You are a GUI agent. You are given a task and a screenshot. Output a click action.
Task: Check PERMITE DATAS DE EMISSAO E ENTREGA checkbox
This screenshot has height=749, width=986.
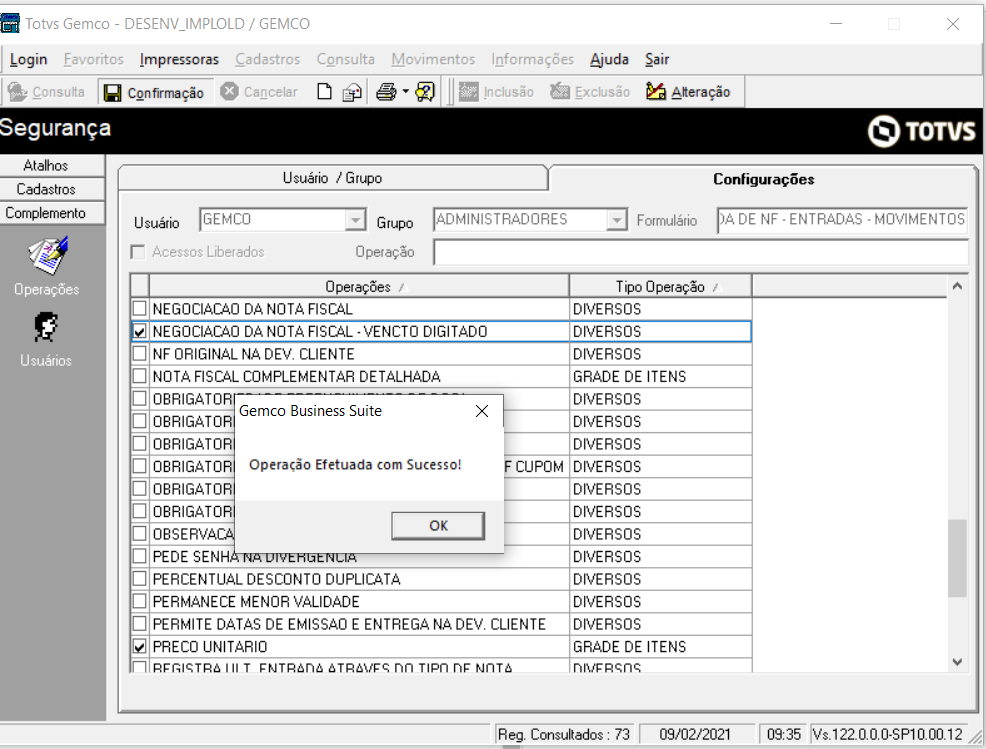[x=140, y=624]
